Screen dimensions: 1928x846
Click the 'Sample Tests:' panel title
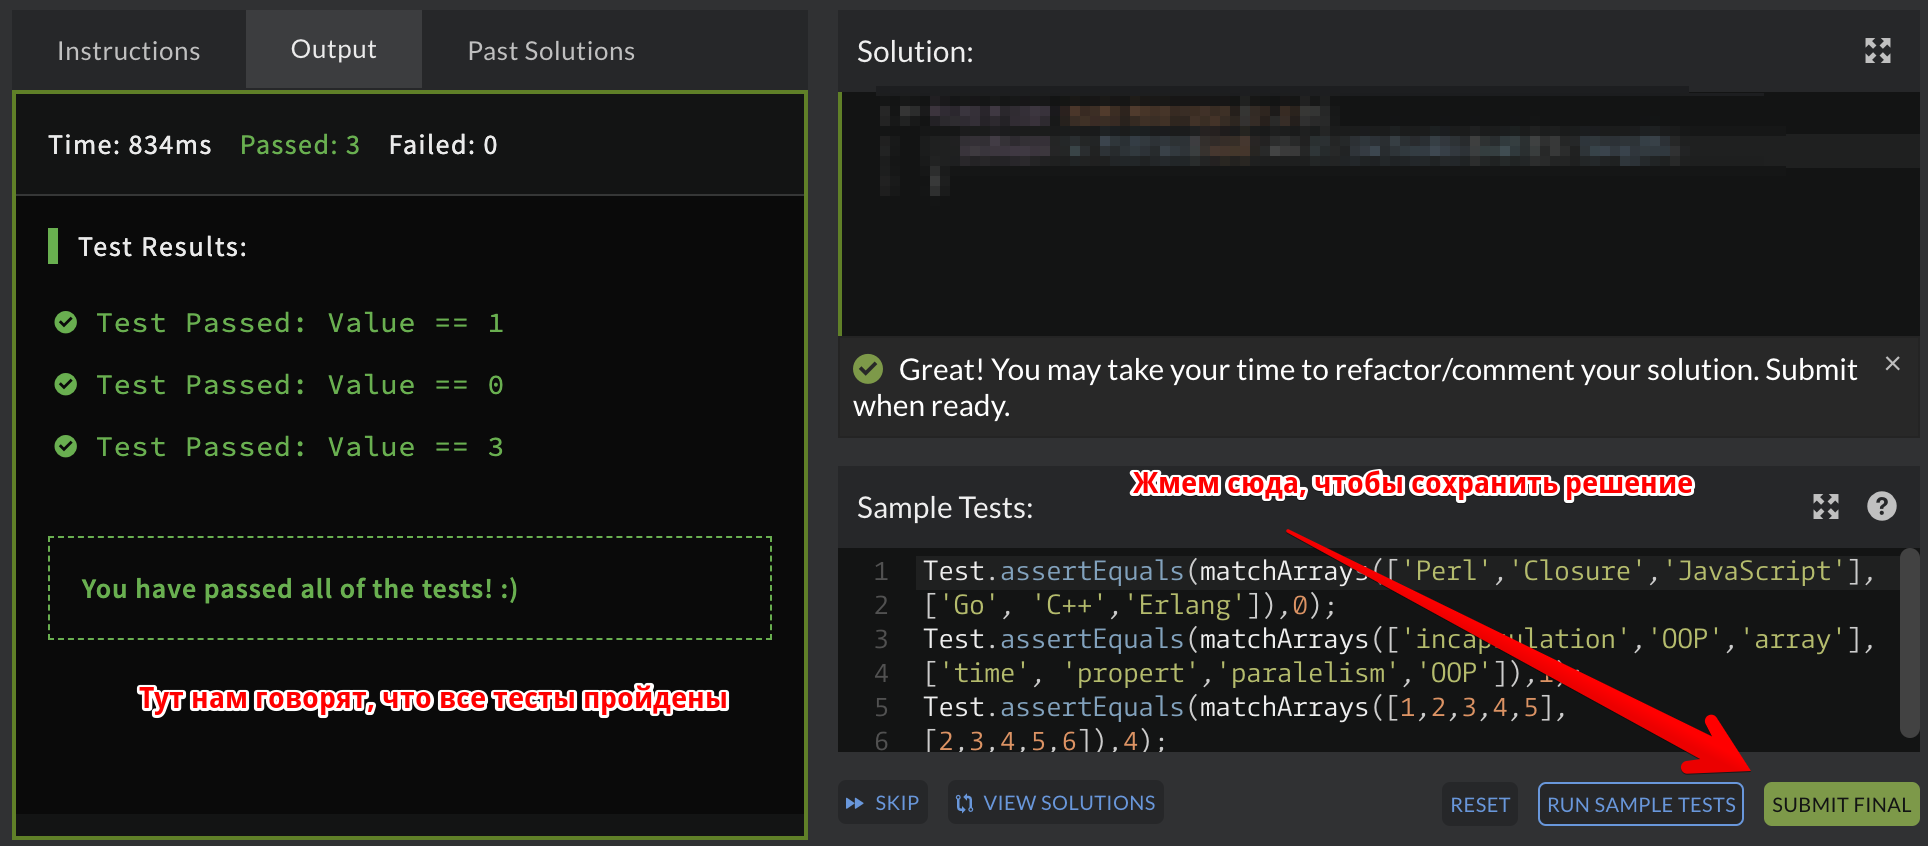[x=945, y=508]
